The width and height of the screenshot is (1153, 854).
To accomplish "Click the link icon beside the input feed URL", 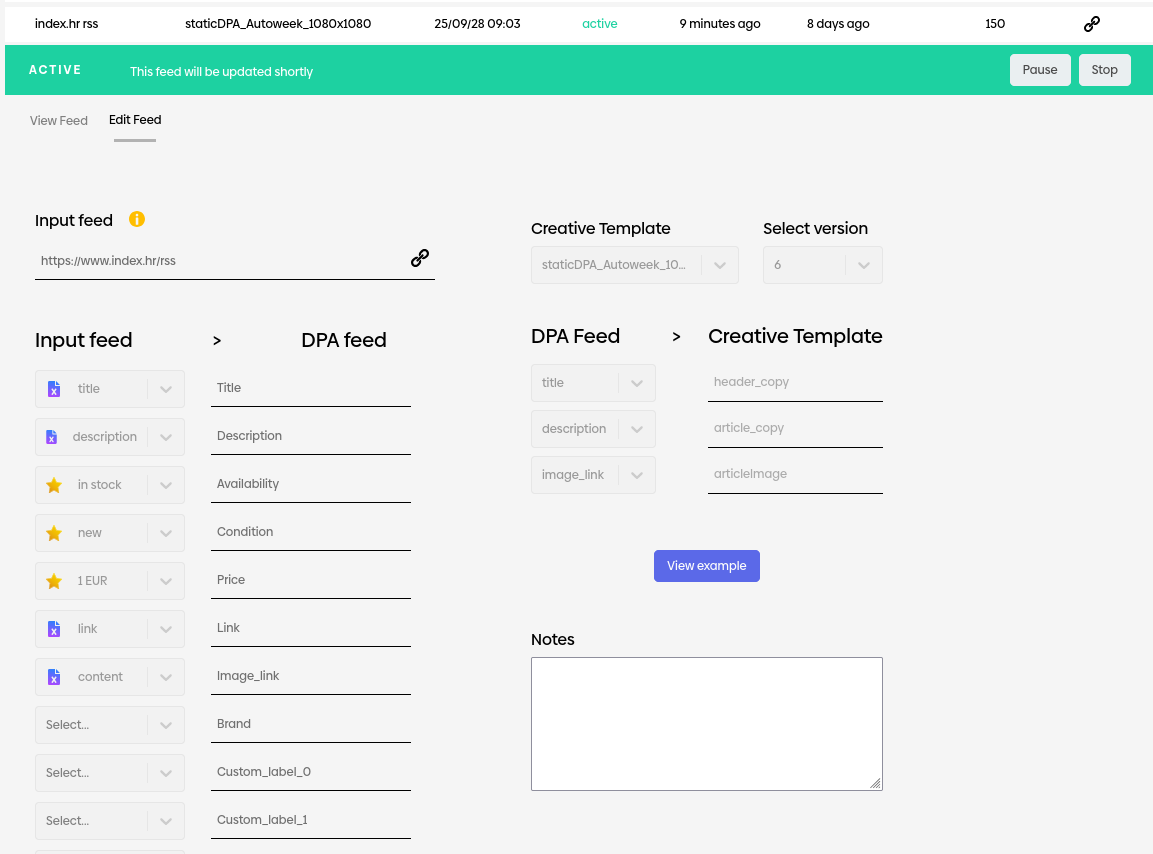I will [x=419, y=257].
